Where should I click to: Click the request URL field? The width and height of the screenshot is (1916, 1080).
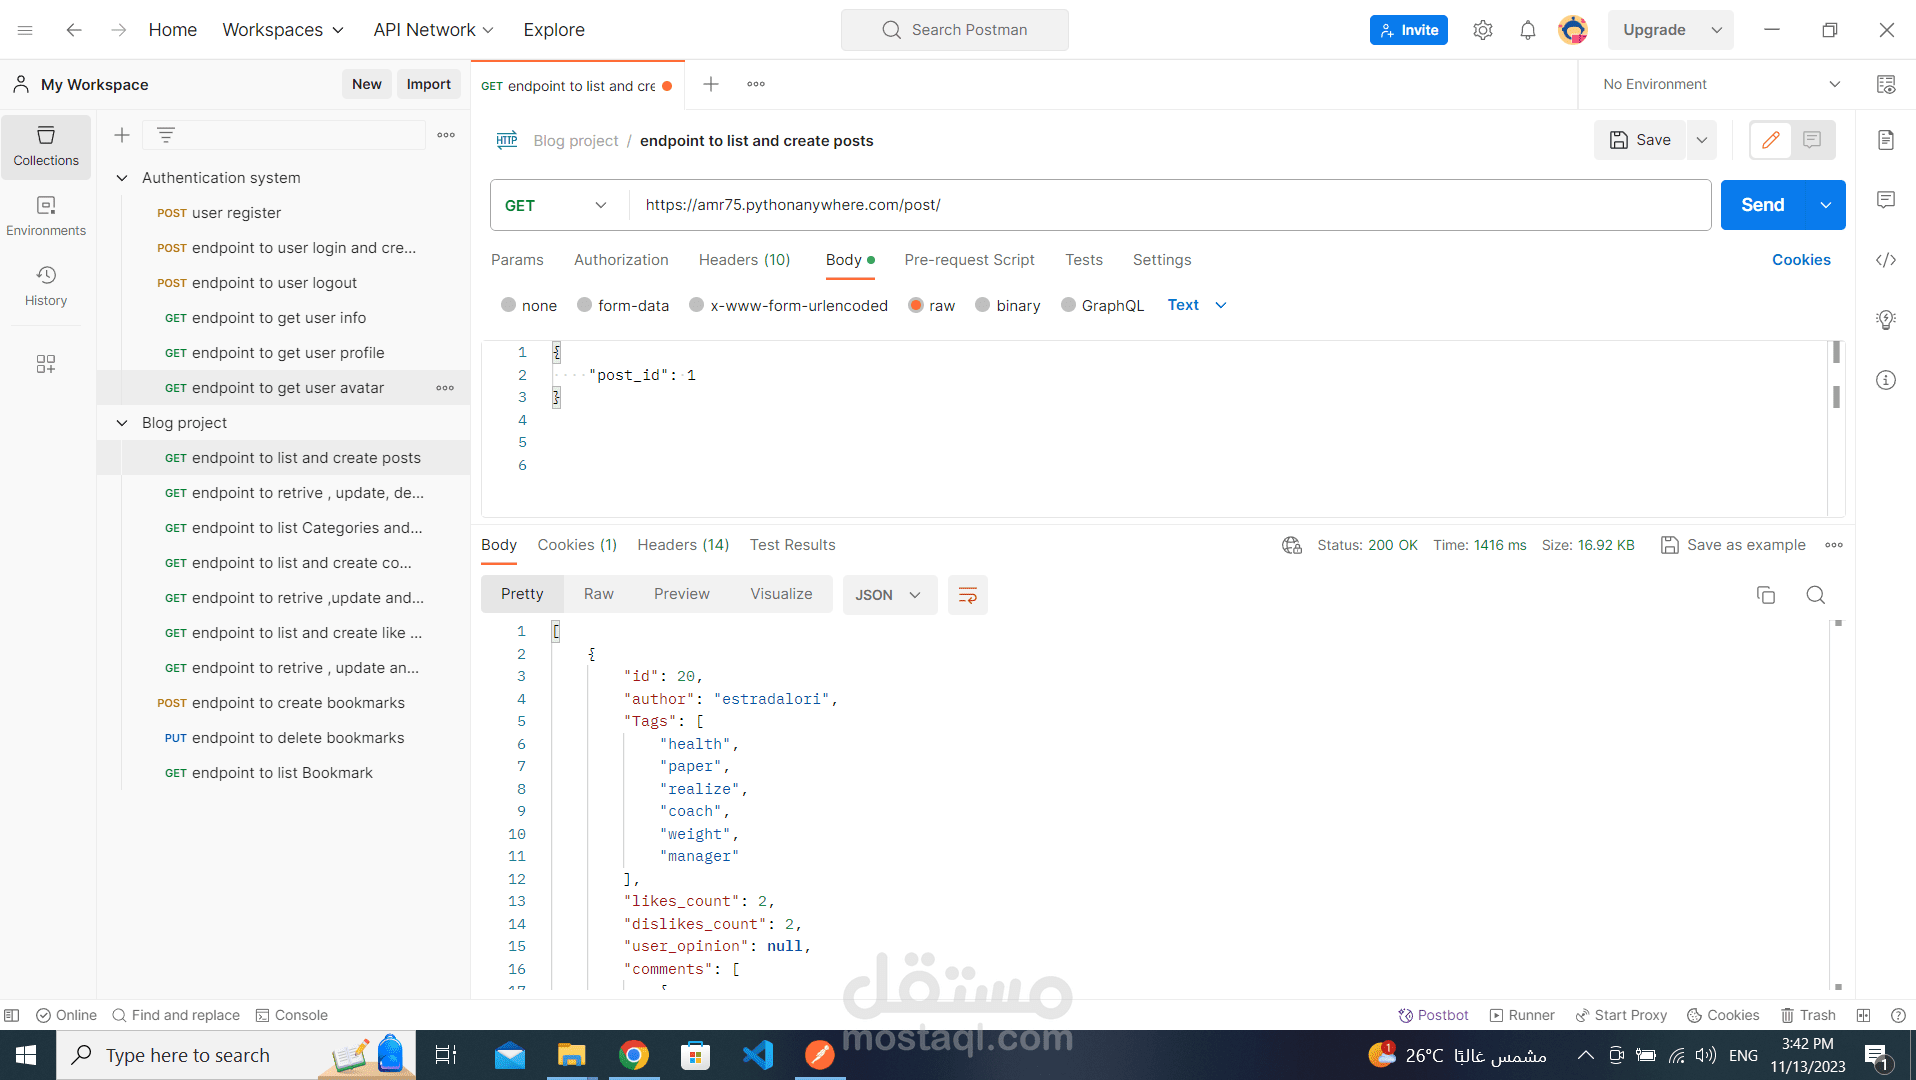1168,205
